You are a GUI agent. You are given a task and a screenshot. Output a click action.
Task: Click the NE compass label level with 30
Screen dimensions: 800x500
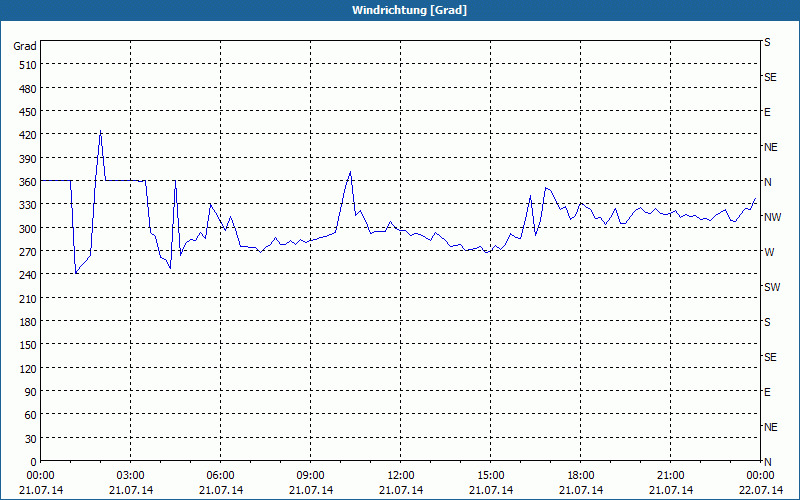point(770,427)
